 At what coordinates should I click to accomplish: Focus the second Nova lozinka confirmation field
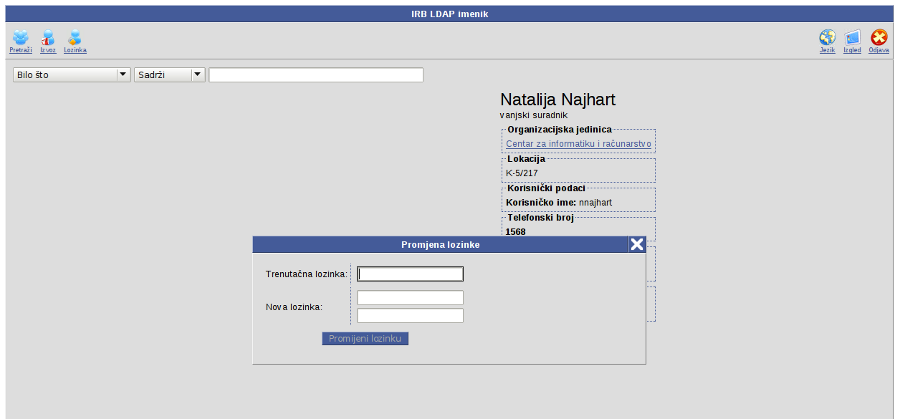411,316
